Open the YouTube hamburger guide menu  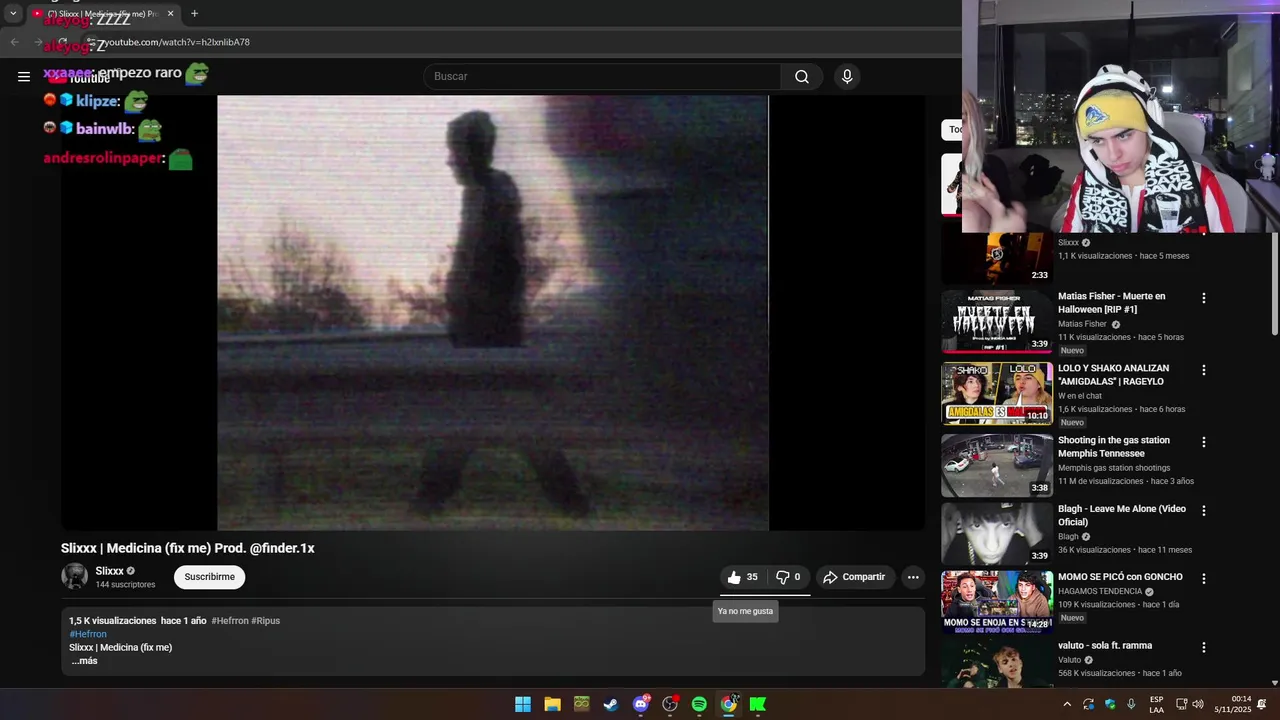tap(24, 76)
